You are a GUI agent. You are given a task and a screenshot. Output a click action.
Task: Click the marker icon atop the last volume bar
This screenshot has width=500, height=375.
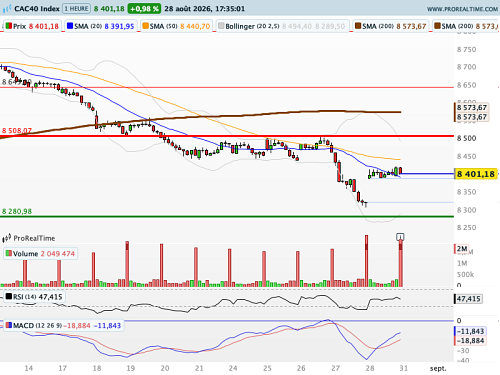[400, 237]
